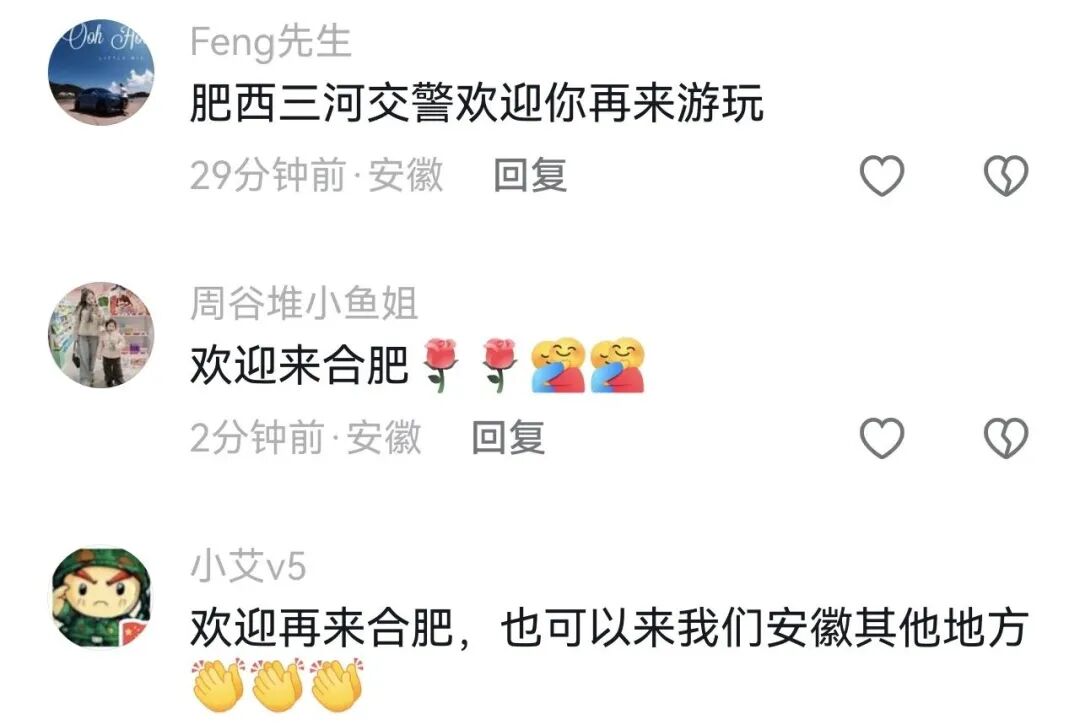Click the 29分钟前·安徽 timestamp
1080x725 pixels.
coord(316,175)
